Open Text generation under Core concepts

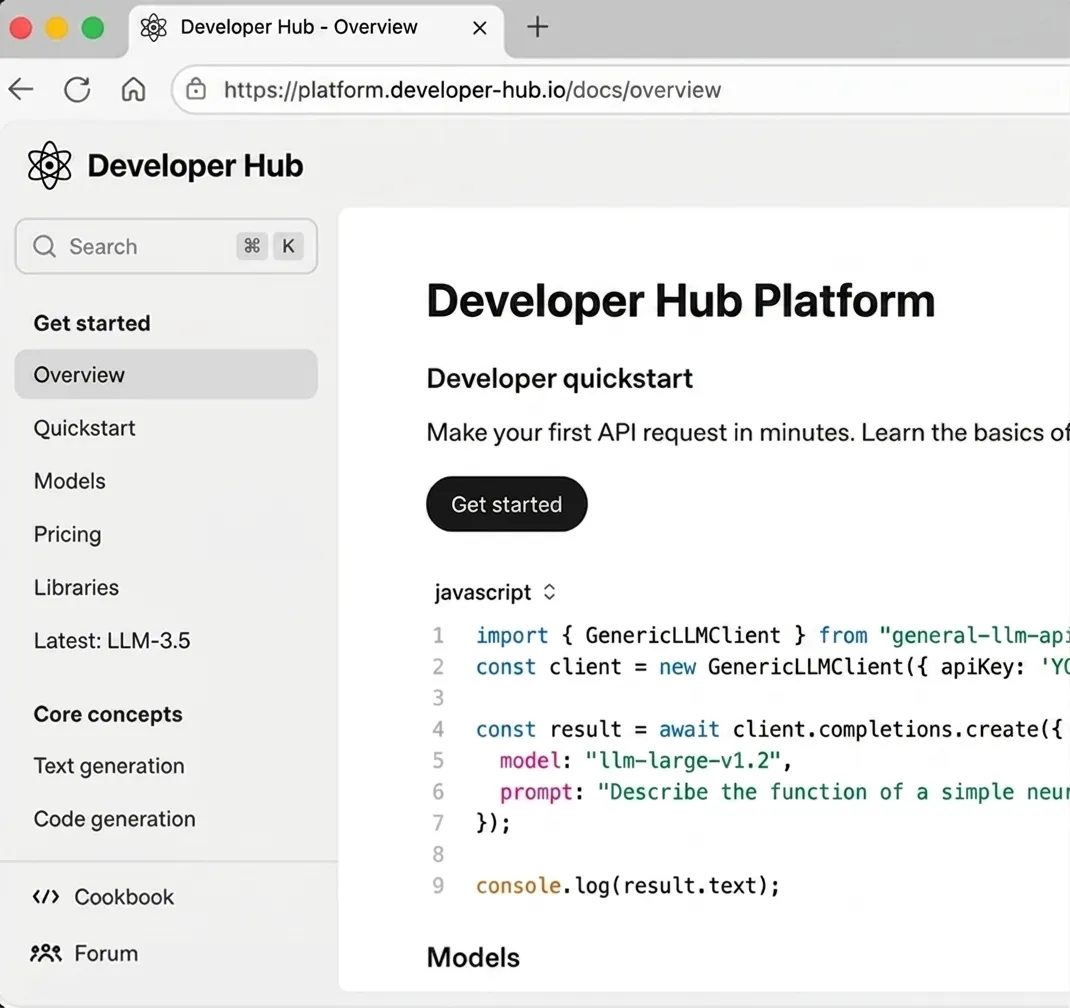(109, 766)
